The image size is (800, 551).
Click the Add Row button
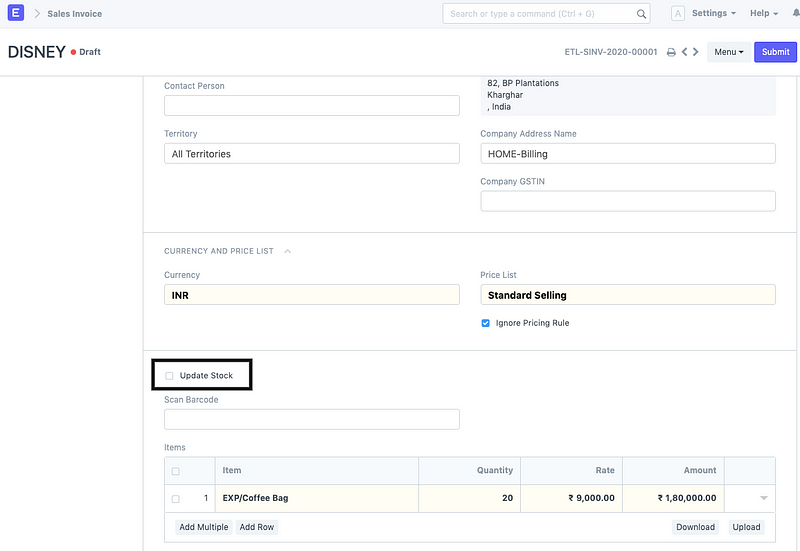256,527
